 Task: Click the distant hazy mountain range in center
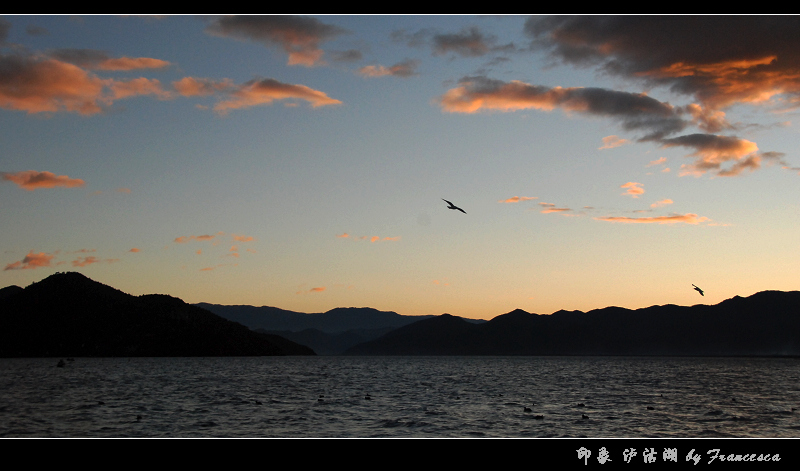(320, 320)
